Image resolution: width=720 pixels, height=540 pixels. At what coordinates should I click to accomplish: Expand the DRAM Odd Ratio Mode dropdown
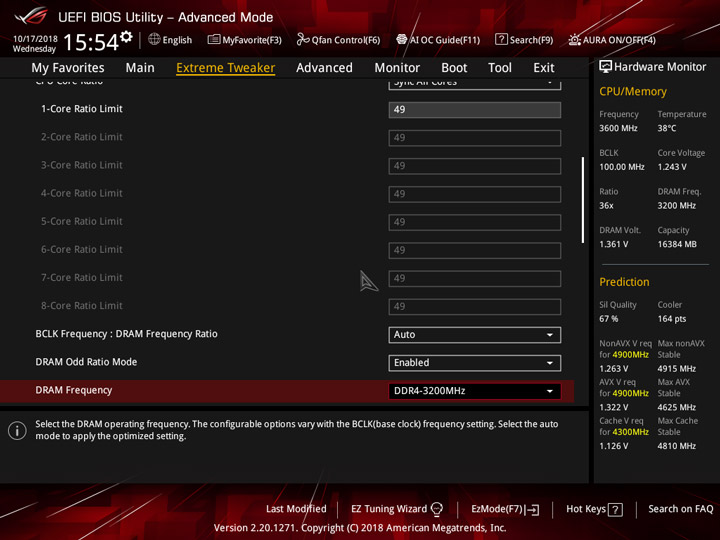click(x=474, y=363)
